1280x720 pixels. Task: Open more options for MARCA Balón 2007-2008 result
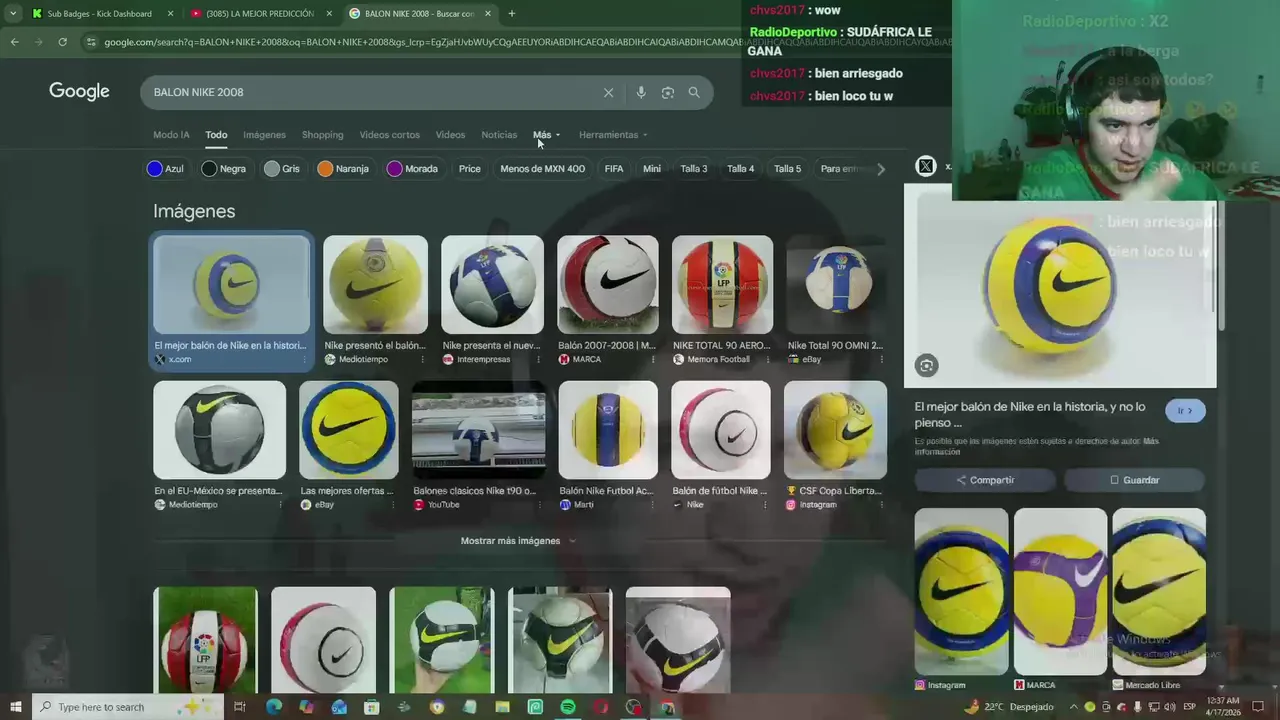point(654,359)
